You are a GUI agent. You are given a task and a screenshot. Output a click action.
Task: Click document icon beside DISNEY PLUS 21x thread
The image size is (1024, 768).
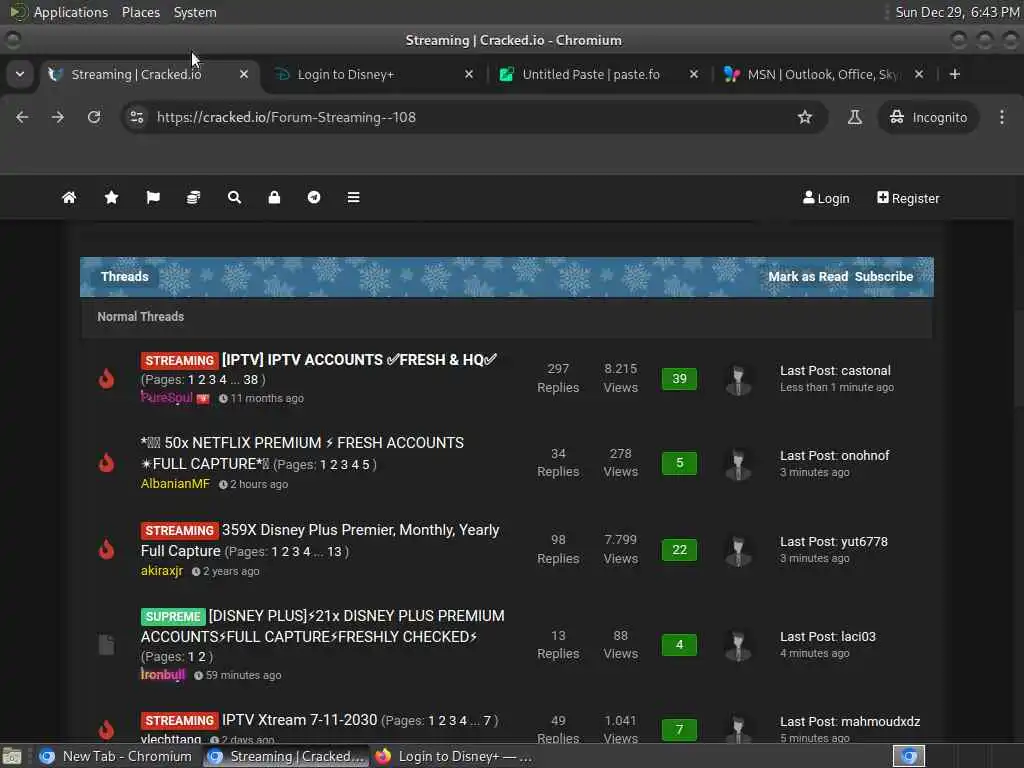pyautogui.click(x=106, y=645)
